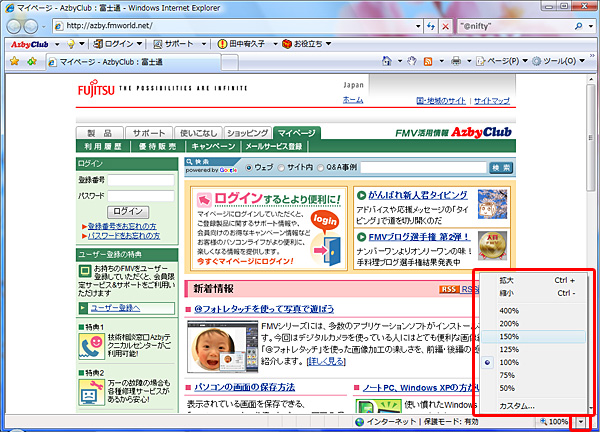Click the 登録番号 input field
The width and height of the screenshot is (600, 432).
pyautogui.click(x=141, y=180)
